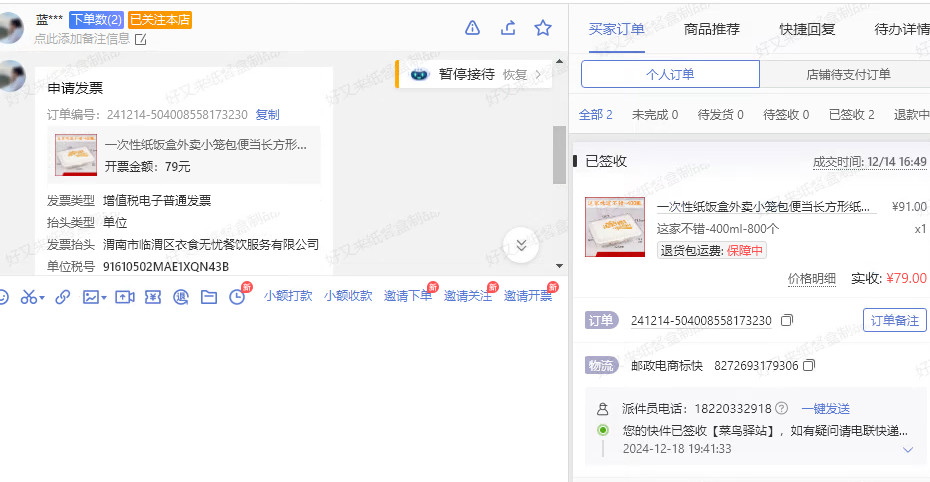
Task: Copy the logistics tracking number
Action: coord(809,365)
